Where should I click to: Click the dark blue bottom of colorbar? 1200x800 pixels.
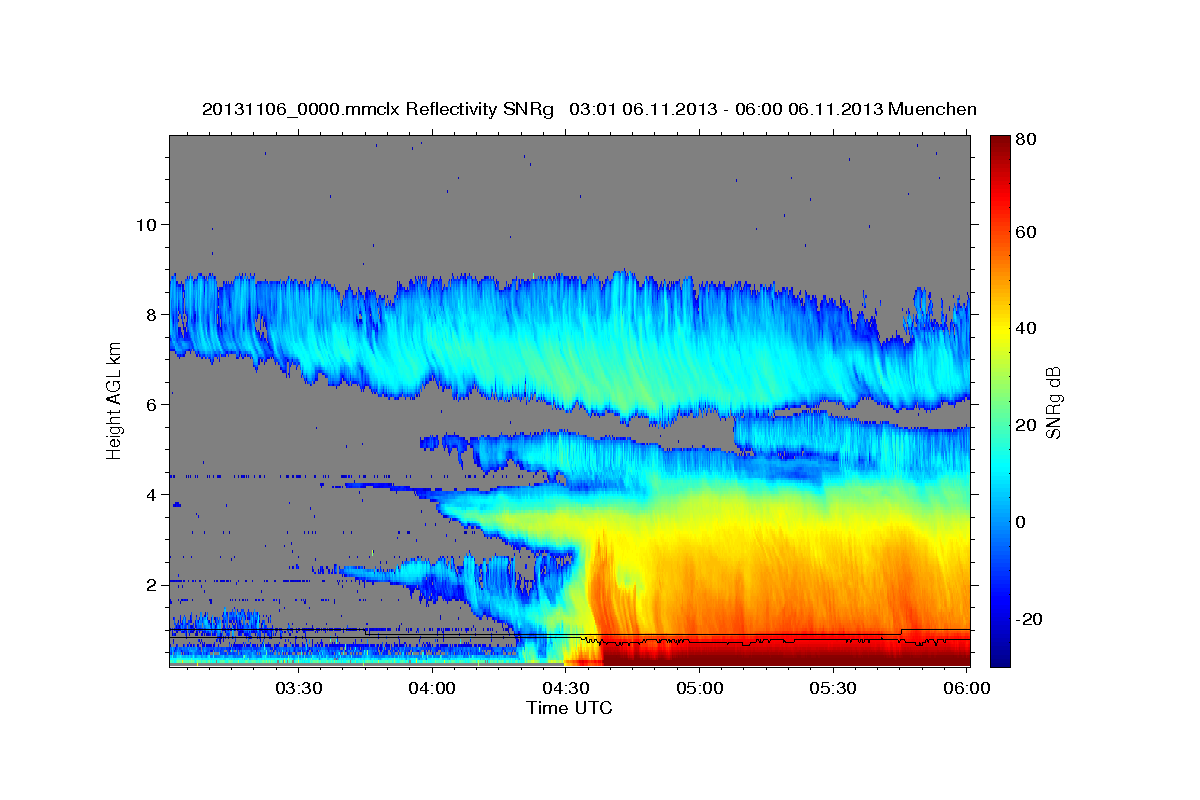point(1000,655)
